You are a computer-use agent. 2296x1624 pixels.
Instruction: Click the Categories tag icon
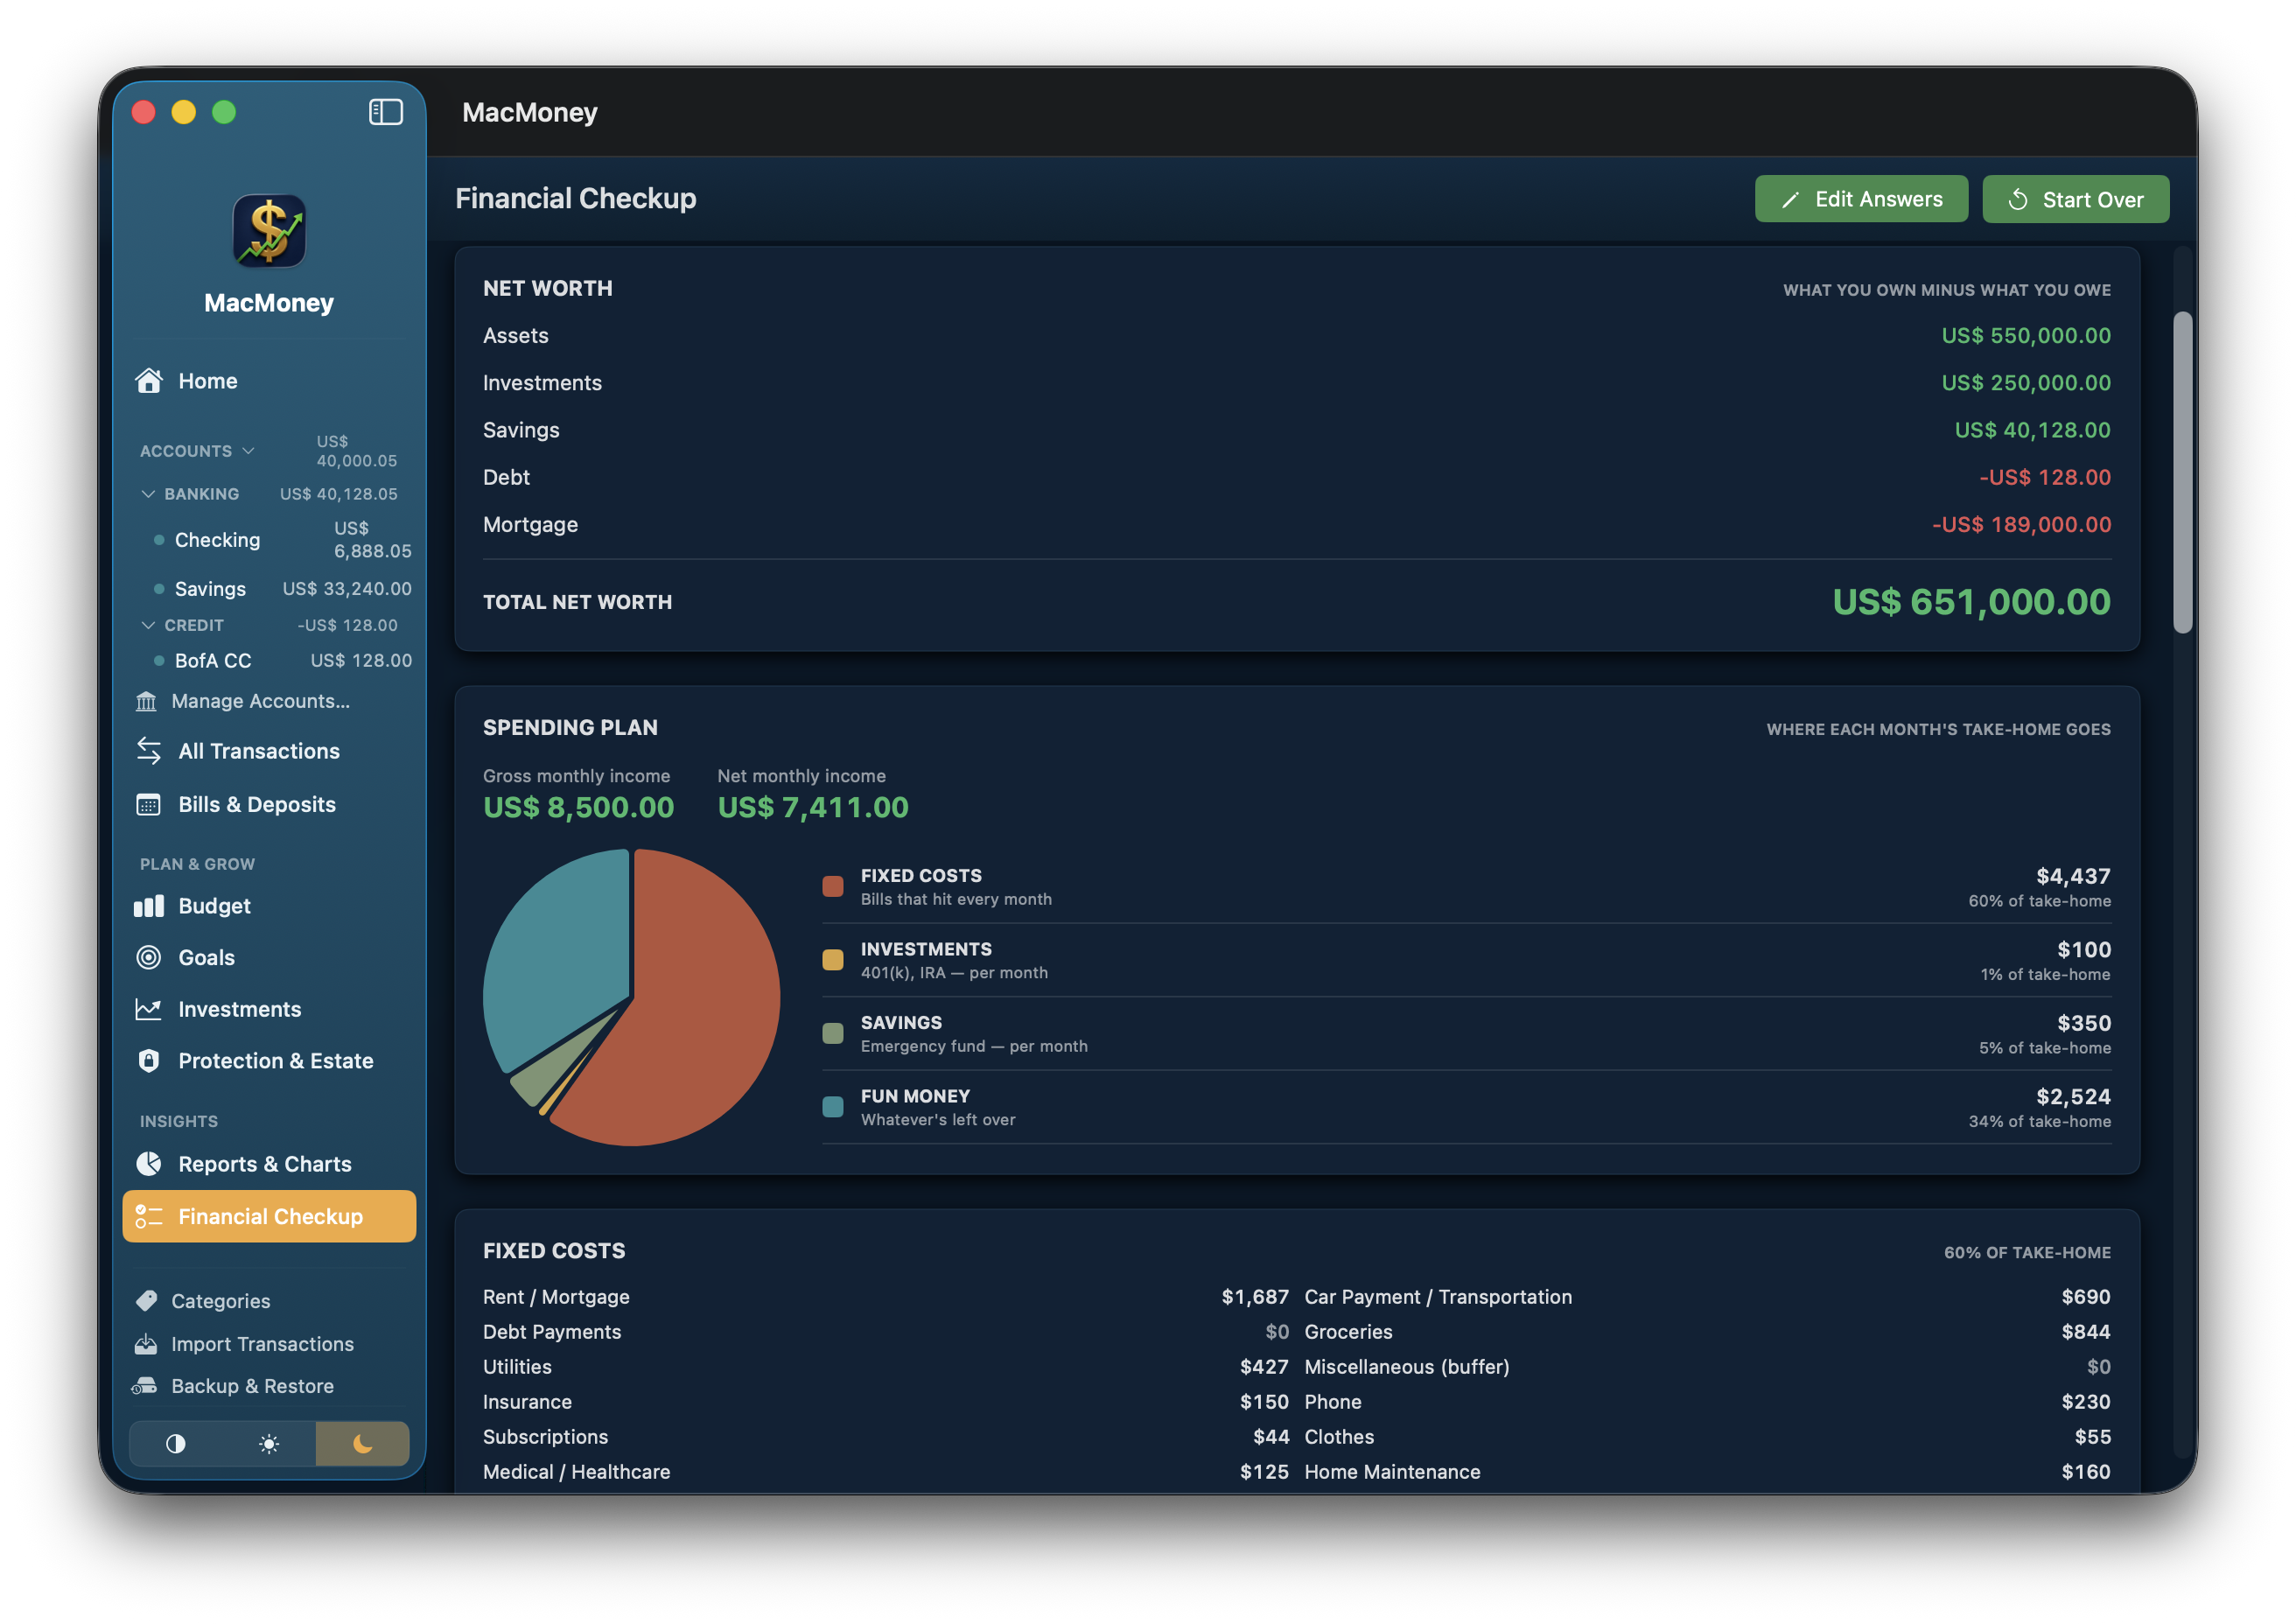tap(146, 1300)
